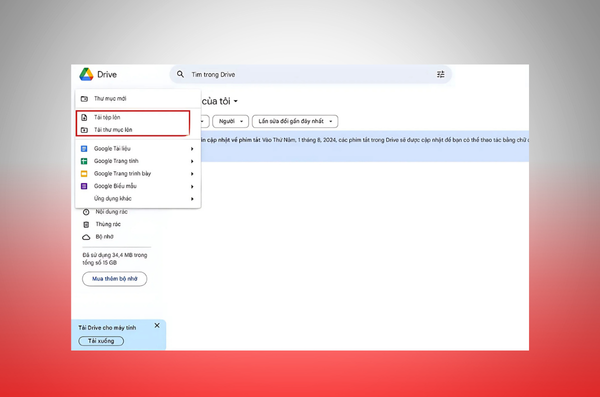Click the file upload icon
600x397 pixels.
(84, 118)
